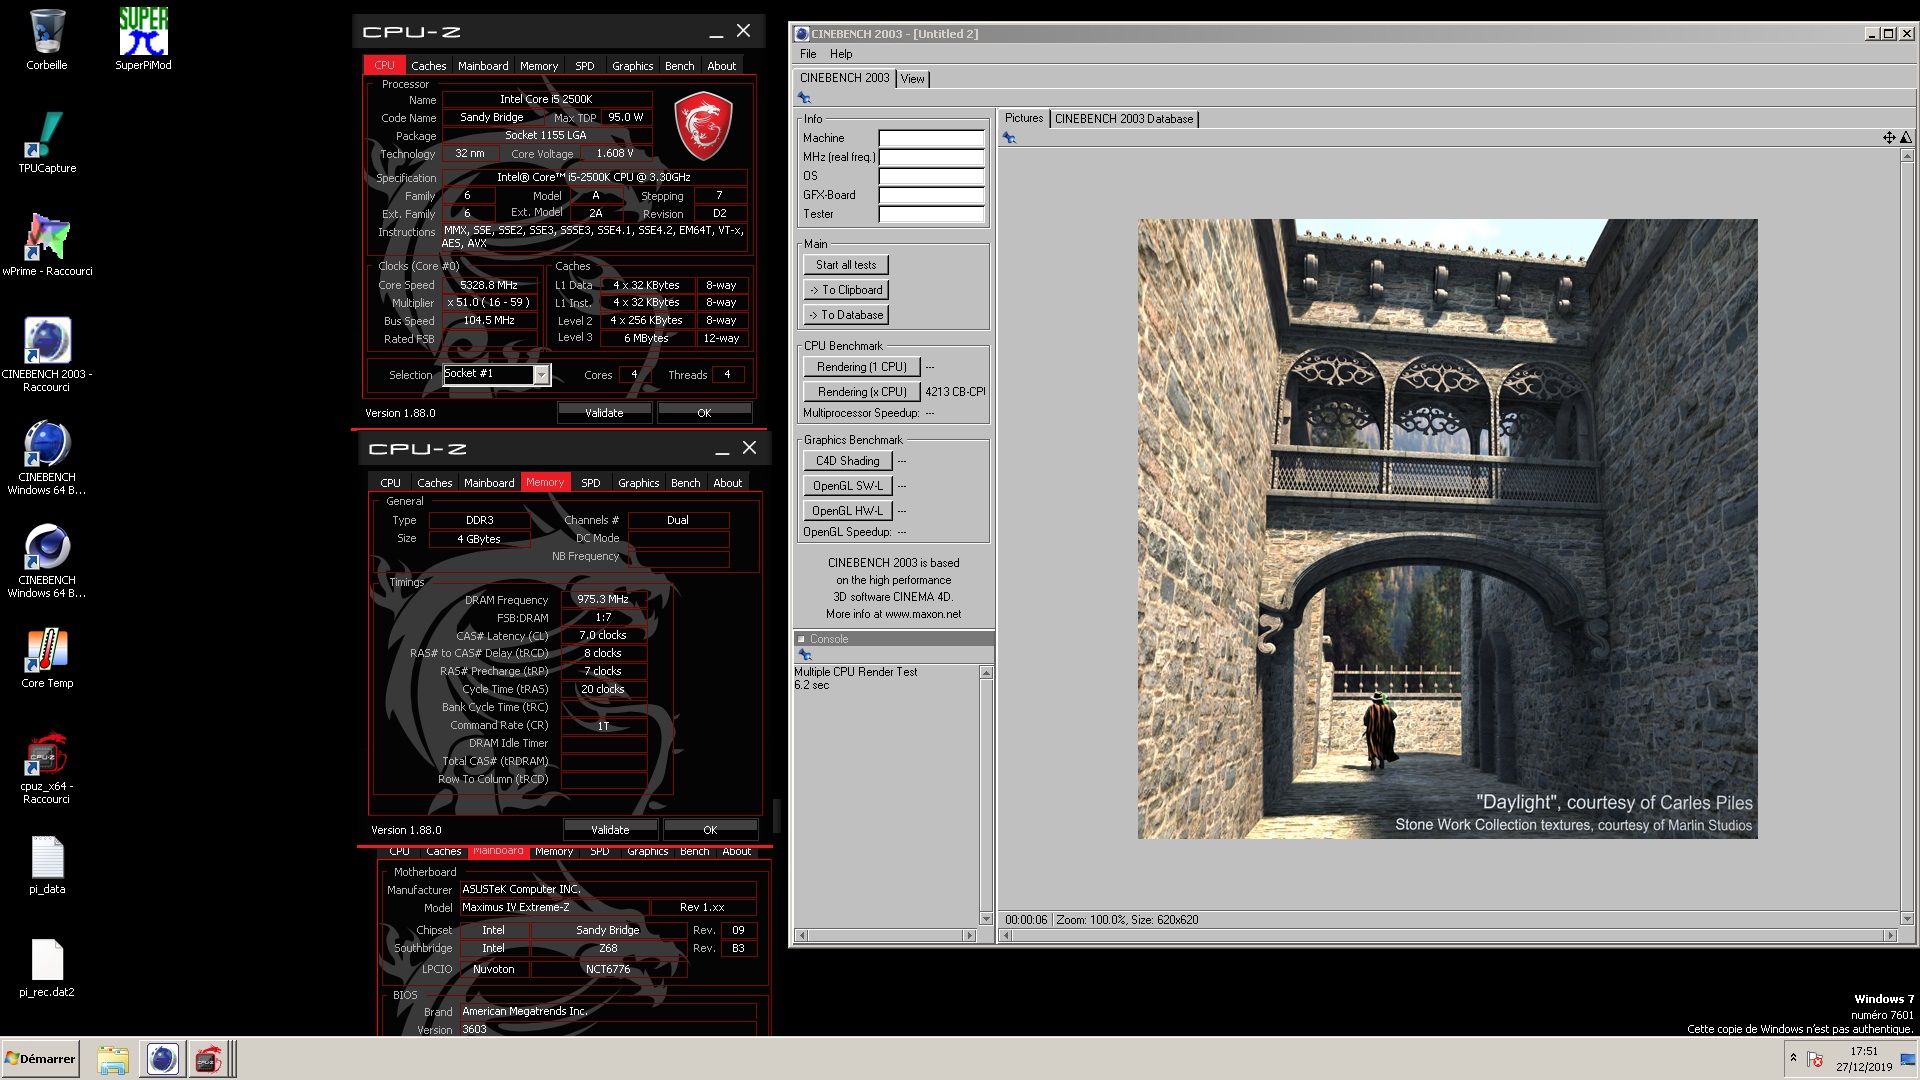The image size is (1920, 1080).
Task: Switch to the View tab in Cinebench
Action: point(912,79)
